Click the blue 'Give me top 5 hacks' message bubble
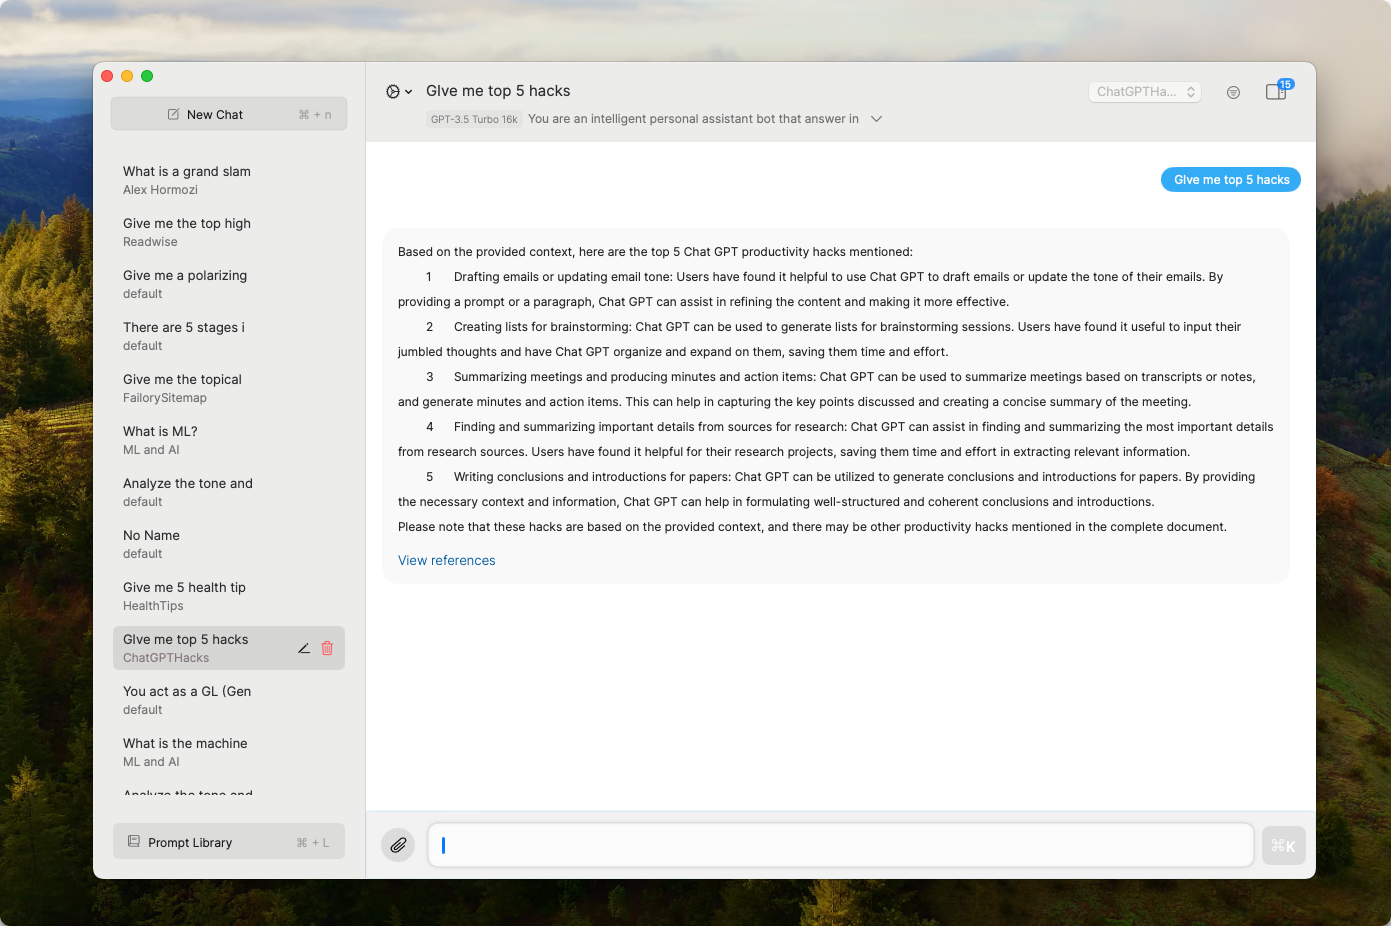Viewport: 1391px width, 926px height. 1230,180
